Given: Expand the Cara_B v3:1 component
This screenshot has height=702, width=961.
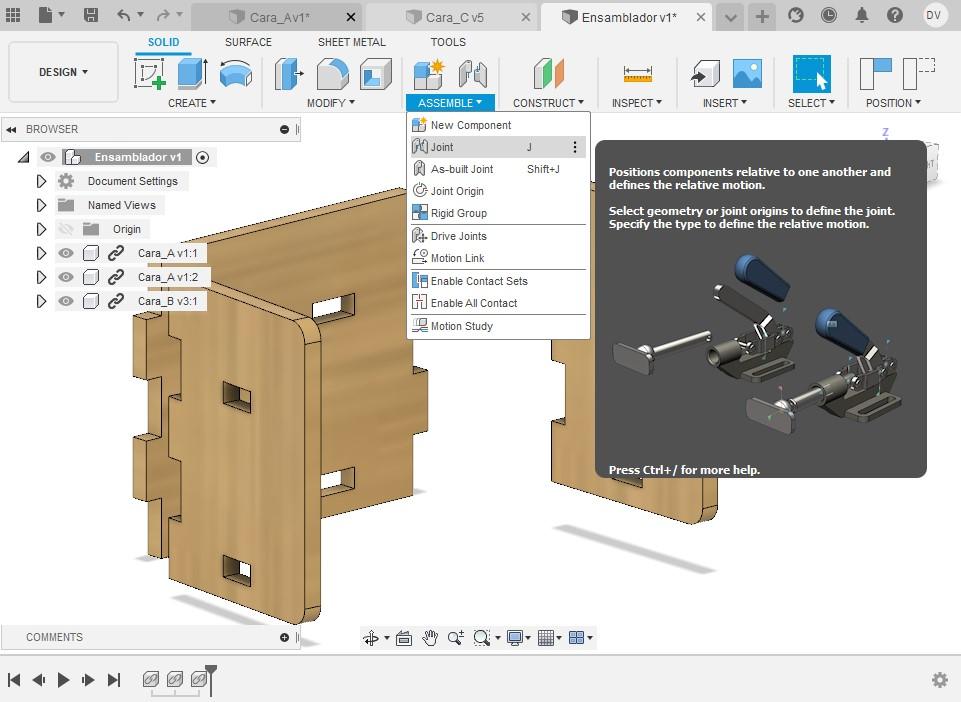Looking at the screenshot, I should 41,301.
